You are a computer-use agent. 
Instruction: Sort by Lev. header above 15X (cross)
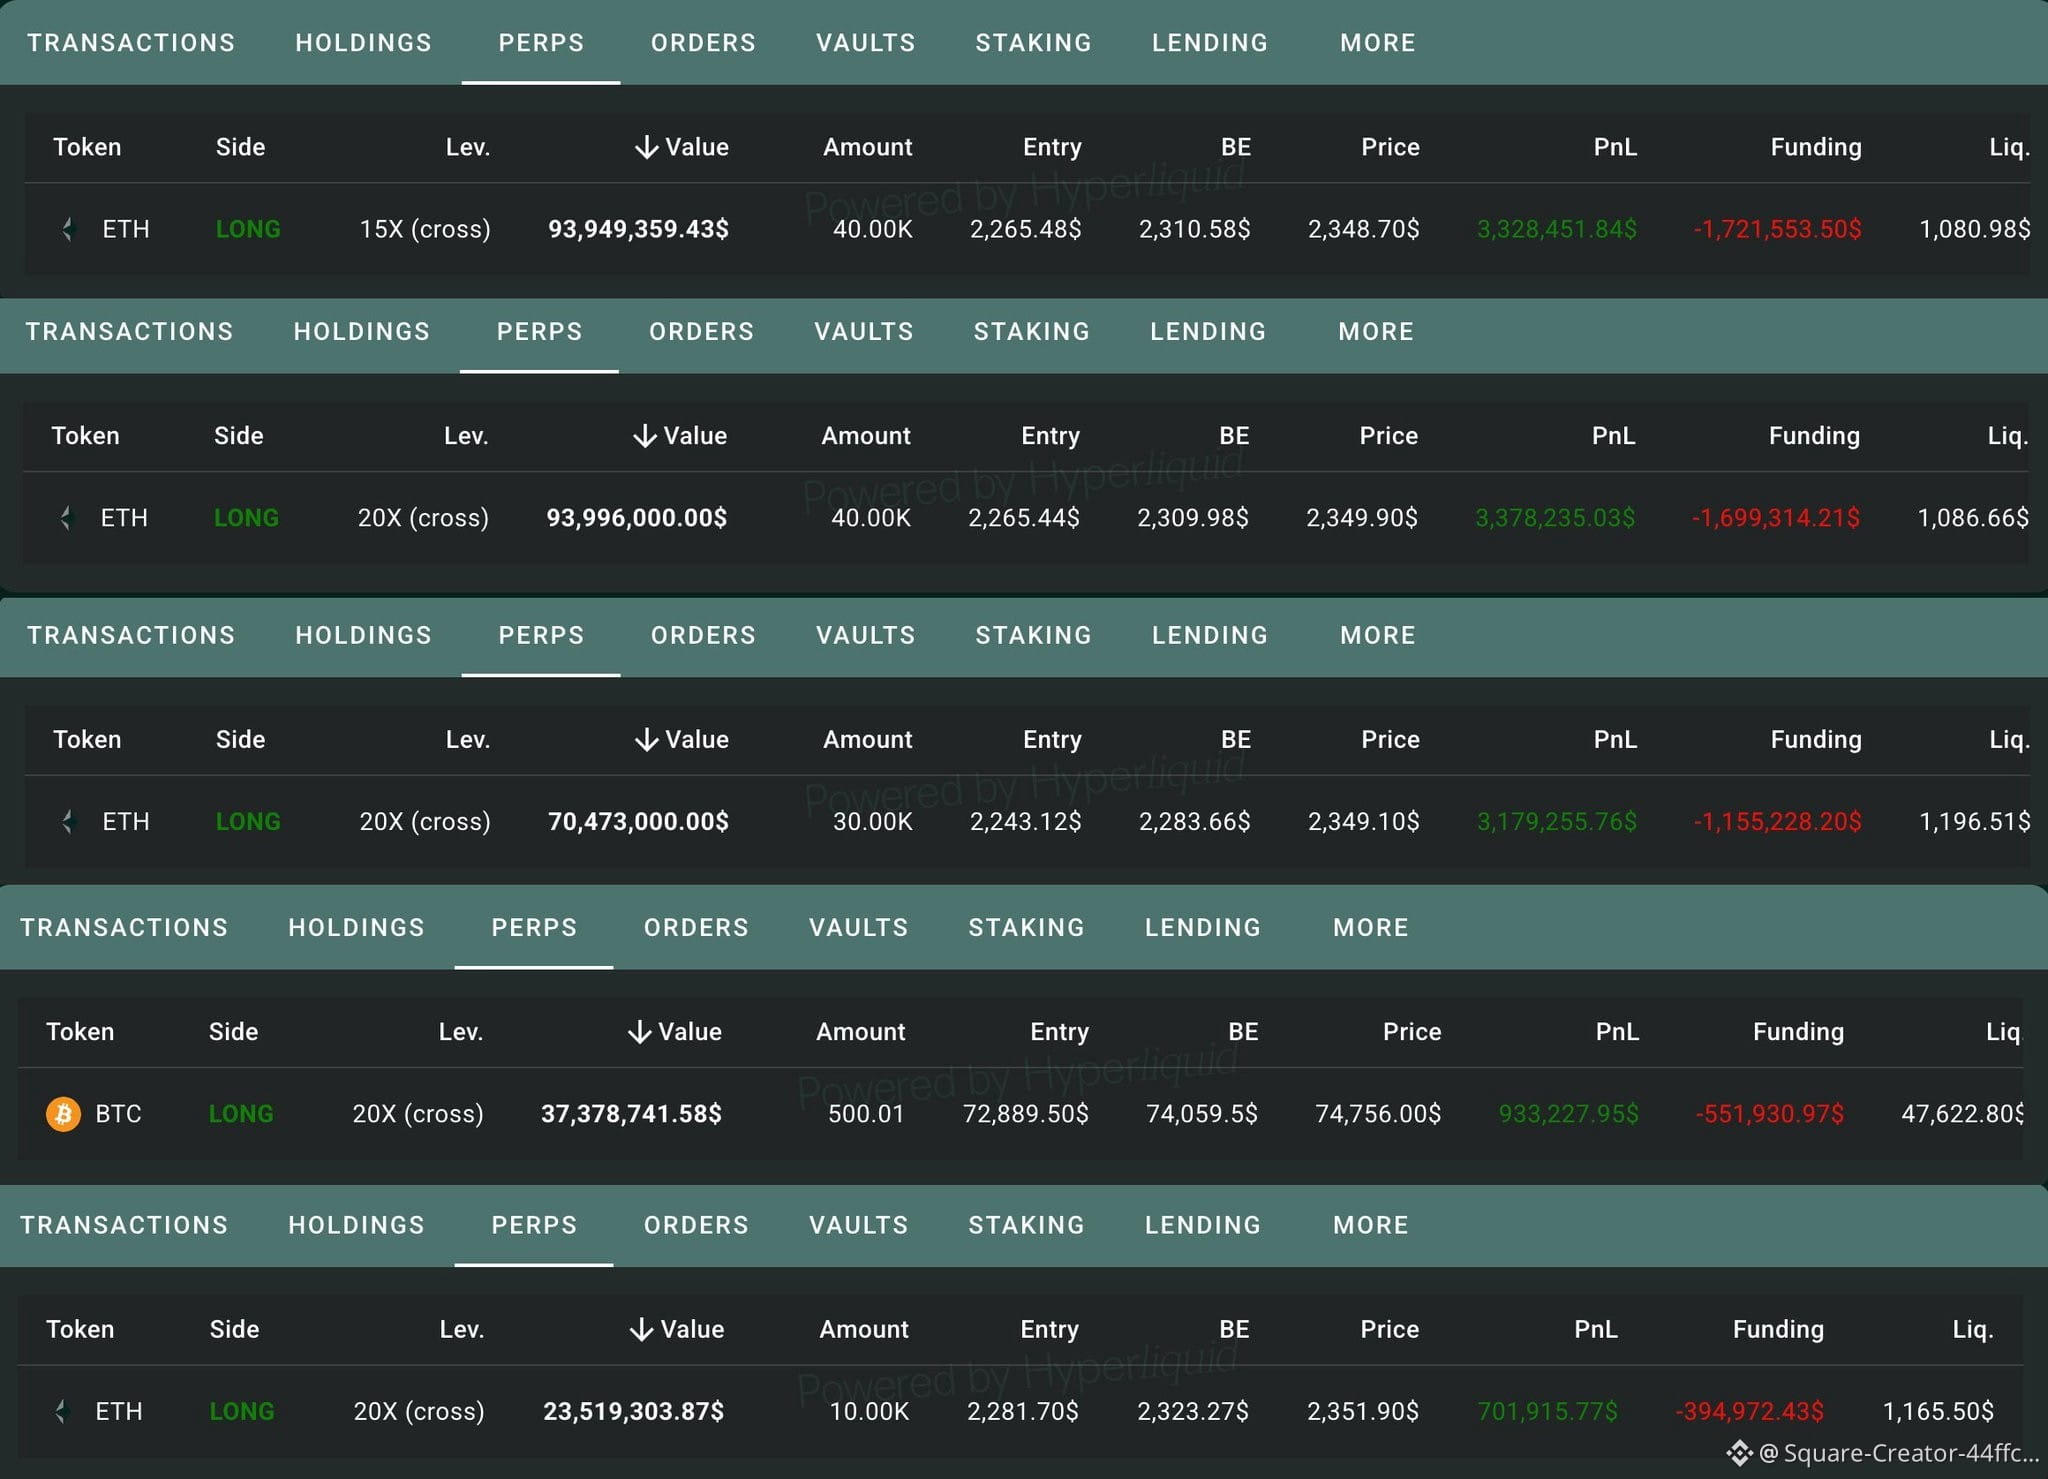point(467,147)
